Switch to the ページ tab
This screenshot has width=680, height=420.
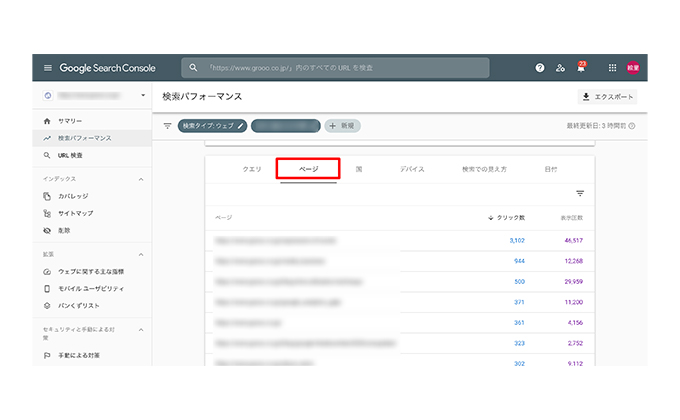[308, 169]
